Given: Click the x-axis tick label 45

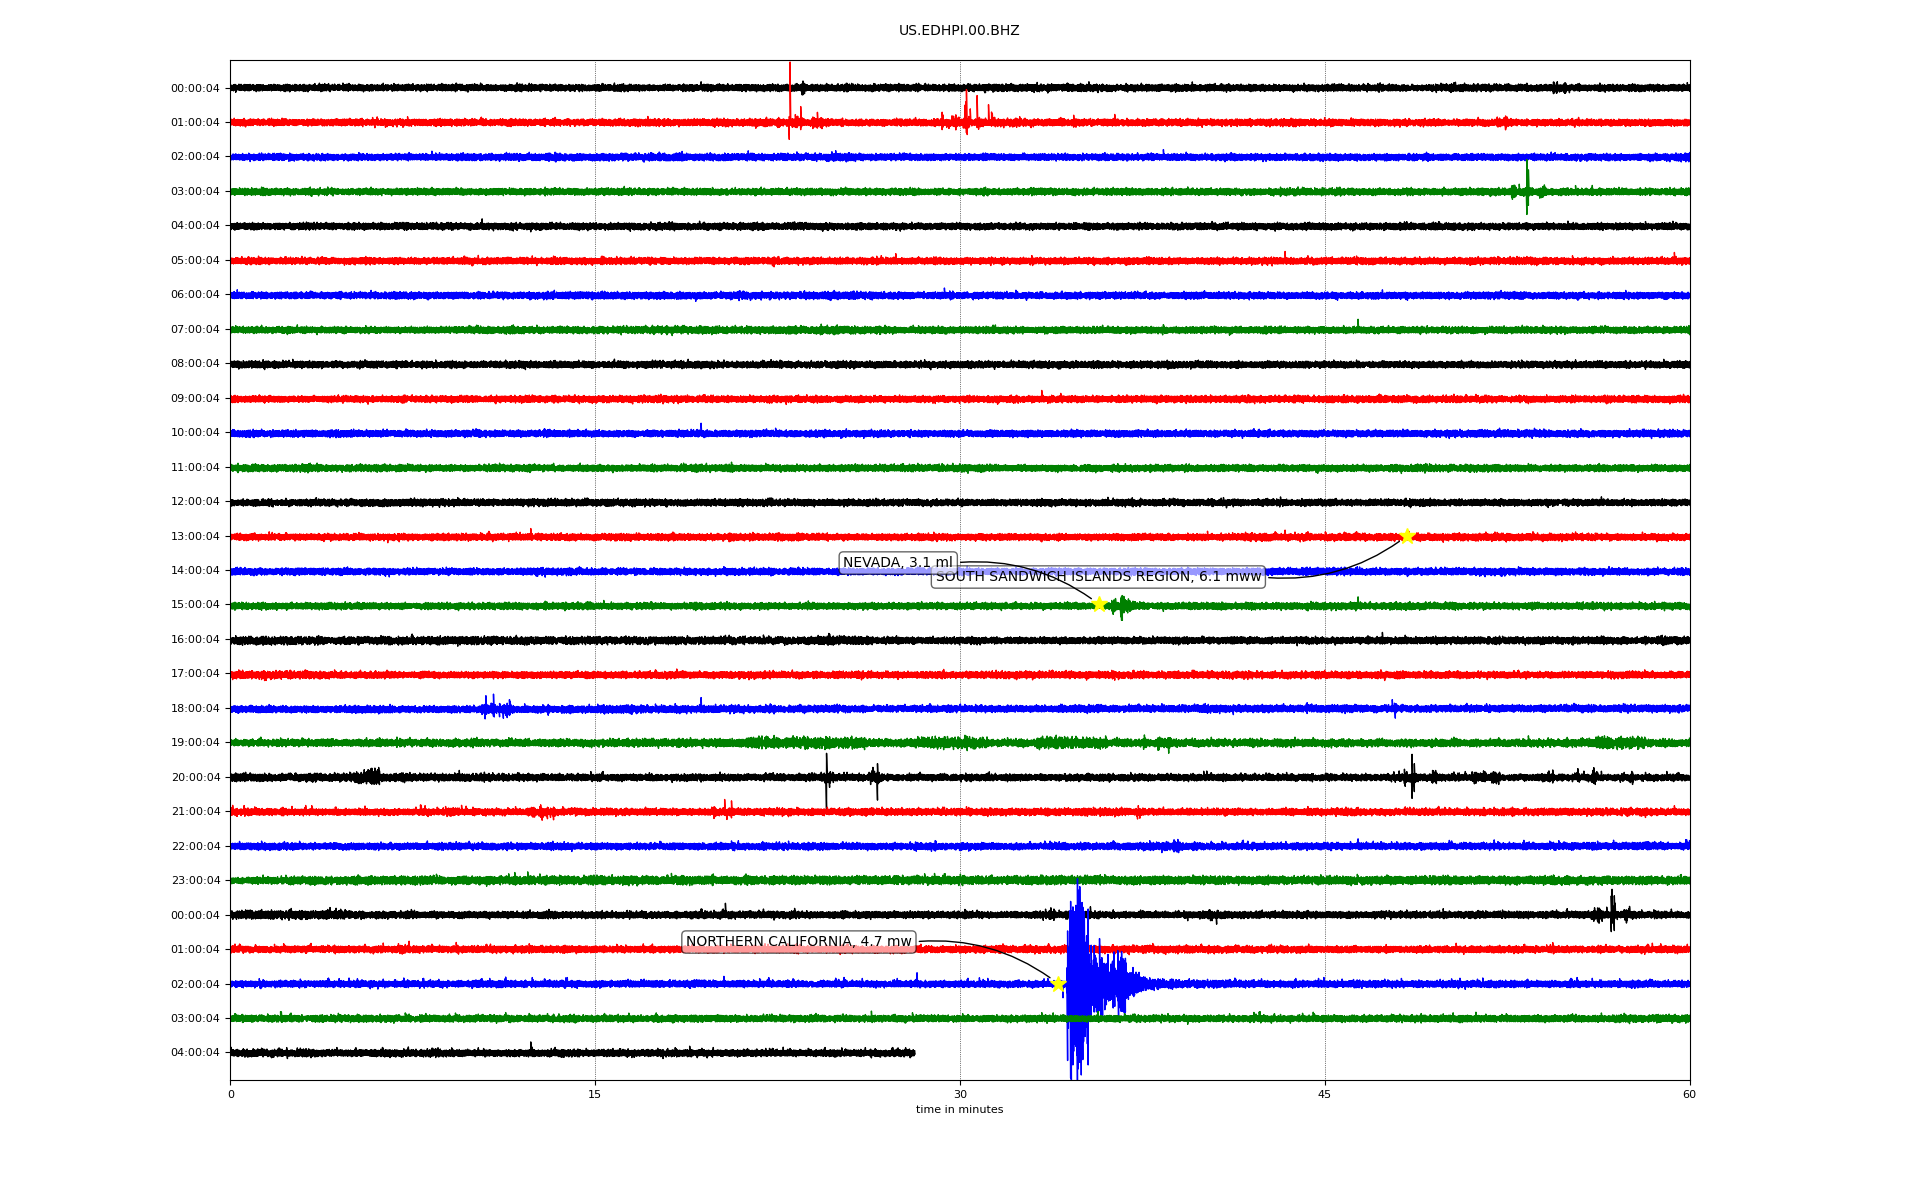Looking at the screenshot, I should tap(1325, 1095).
